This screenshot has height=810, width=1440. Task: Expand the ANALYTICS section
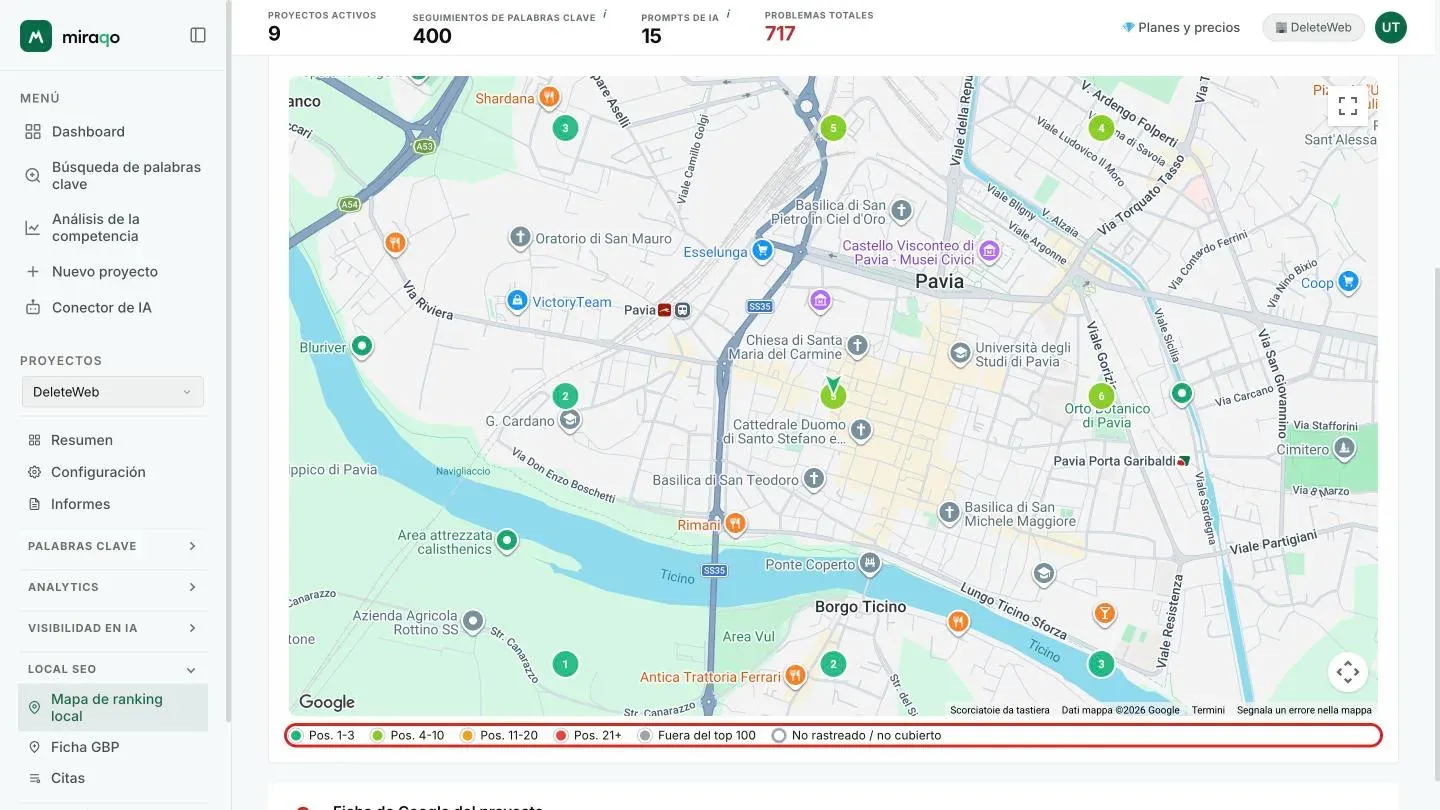click(113, 587)
